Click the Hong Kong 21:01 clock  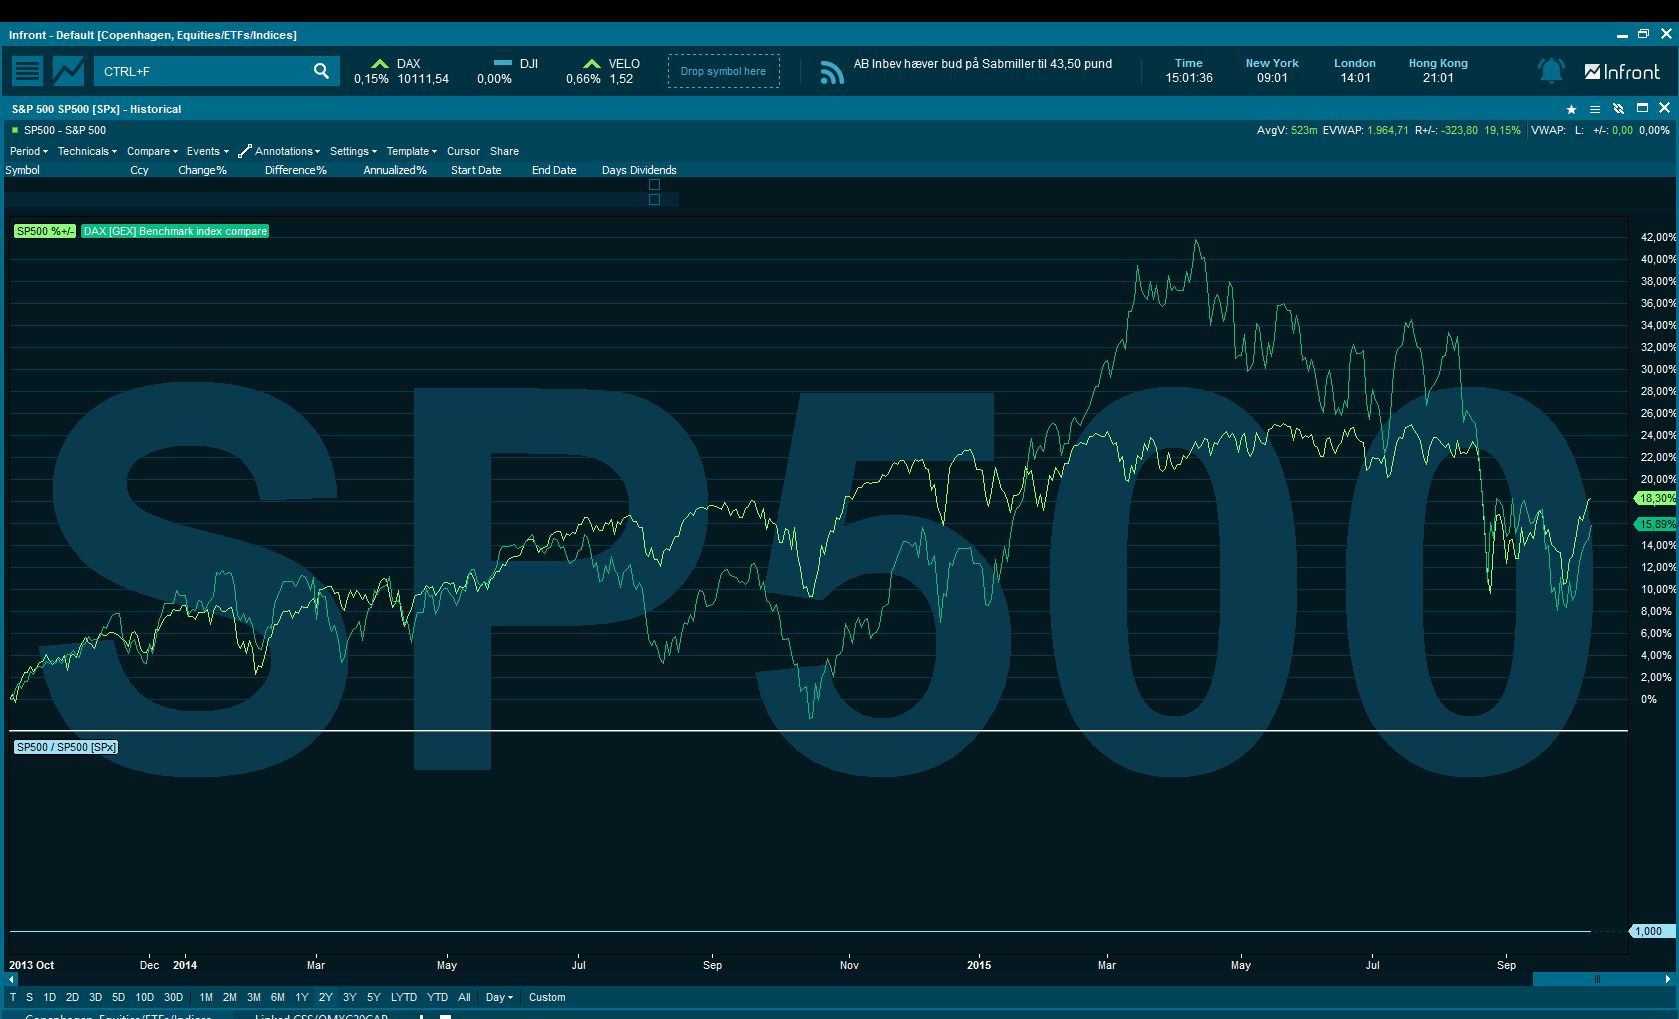tap(1438, 70)
